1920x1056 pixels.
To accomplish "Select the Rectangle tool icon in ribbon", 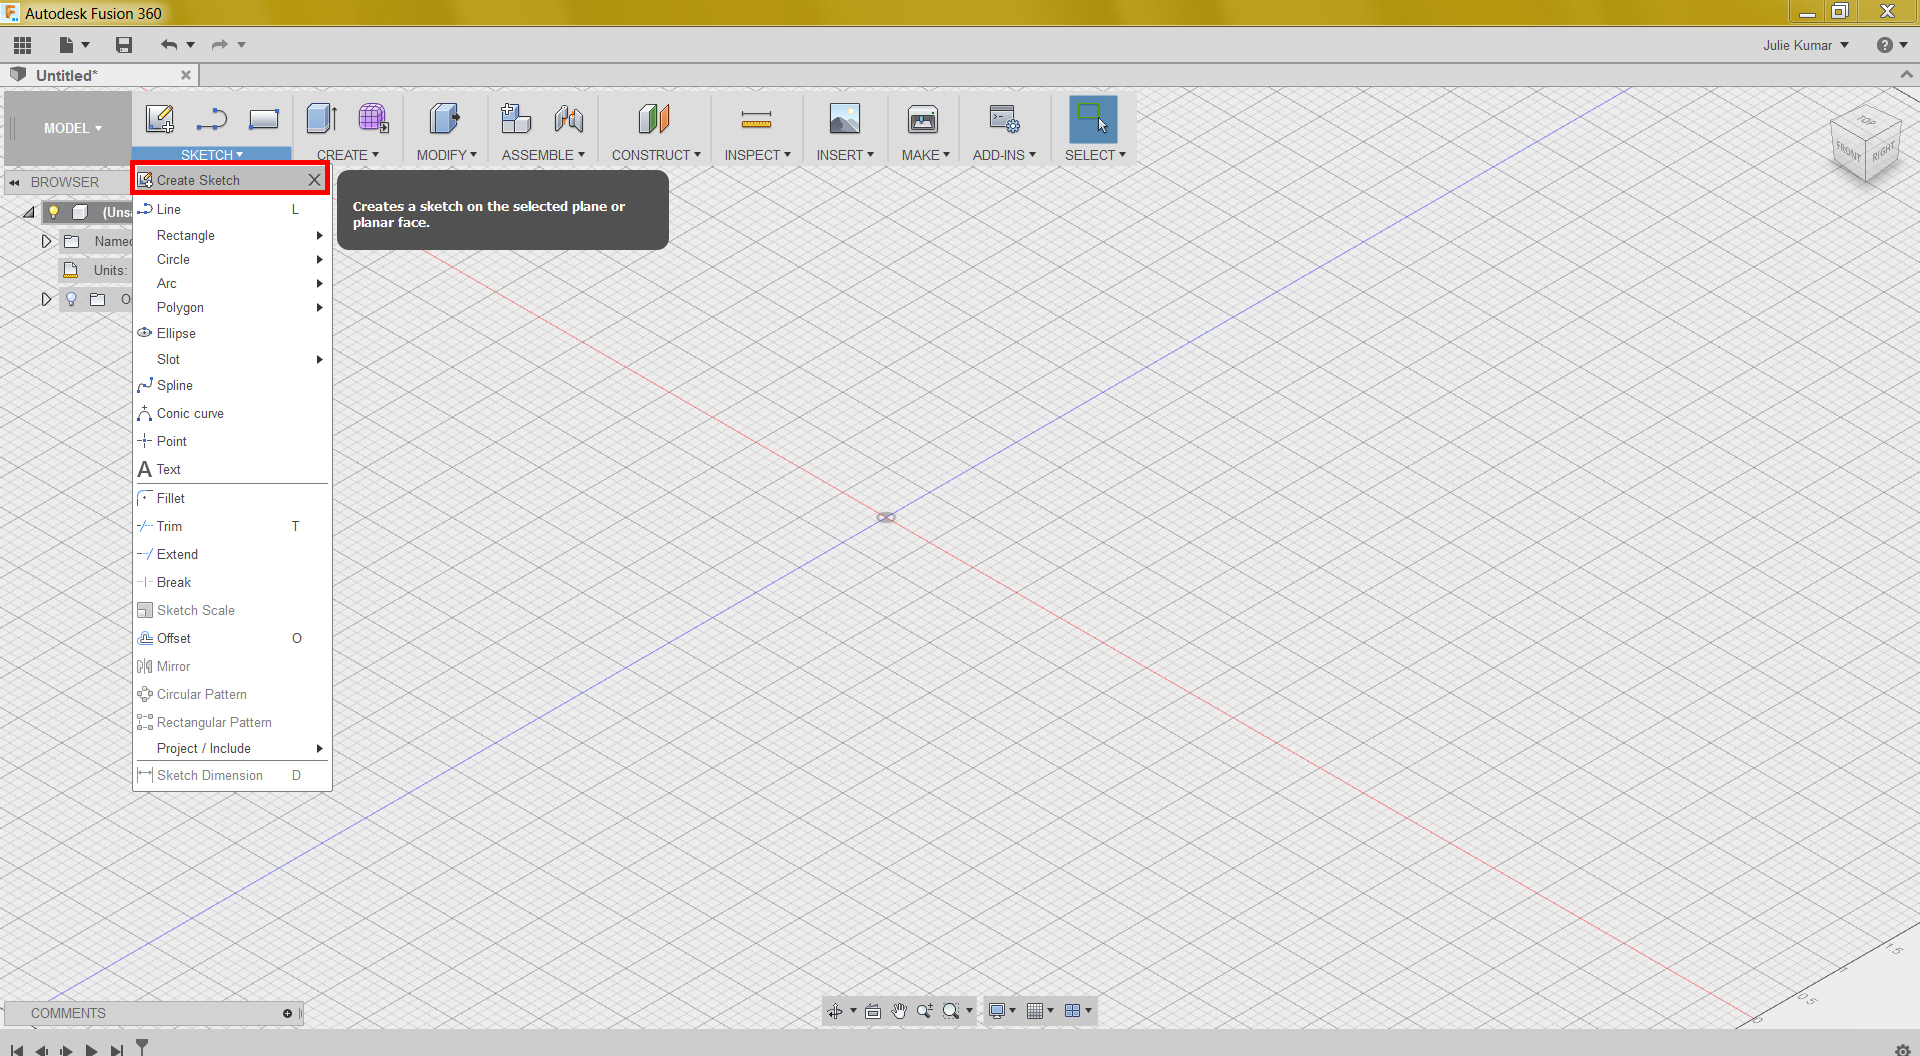I will [264, 119].
